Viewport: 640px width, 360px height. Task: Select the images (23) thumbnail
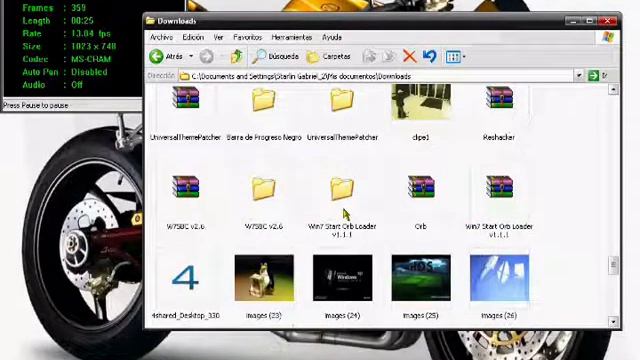click(x=264, y=278)
